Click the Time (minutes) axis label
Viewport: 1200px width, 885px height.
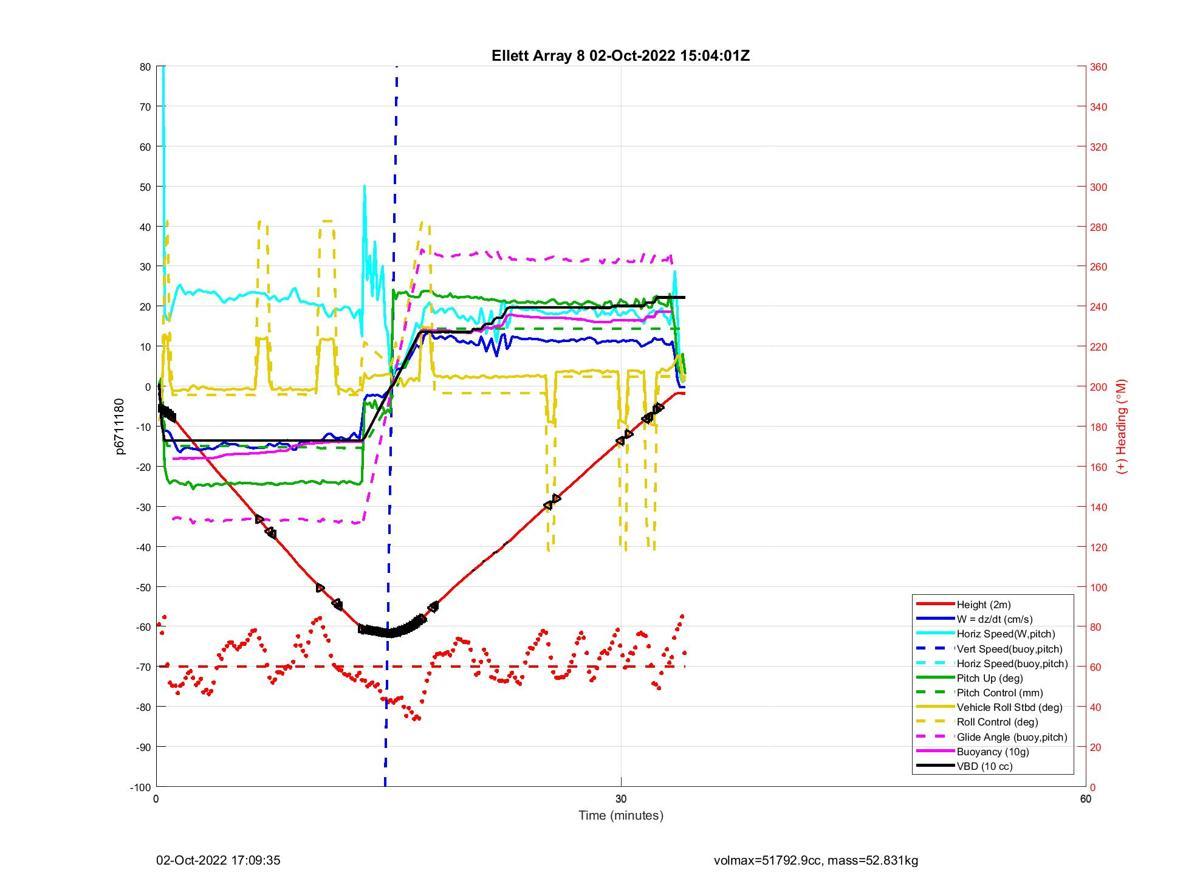(621, 815)
